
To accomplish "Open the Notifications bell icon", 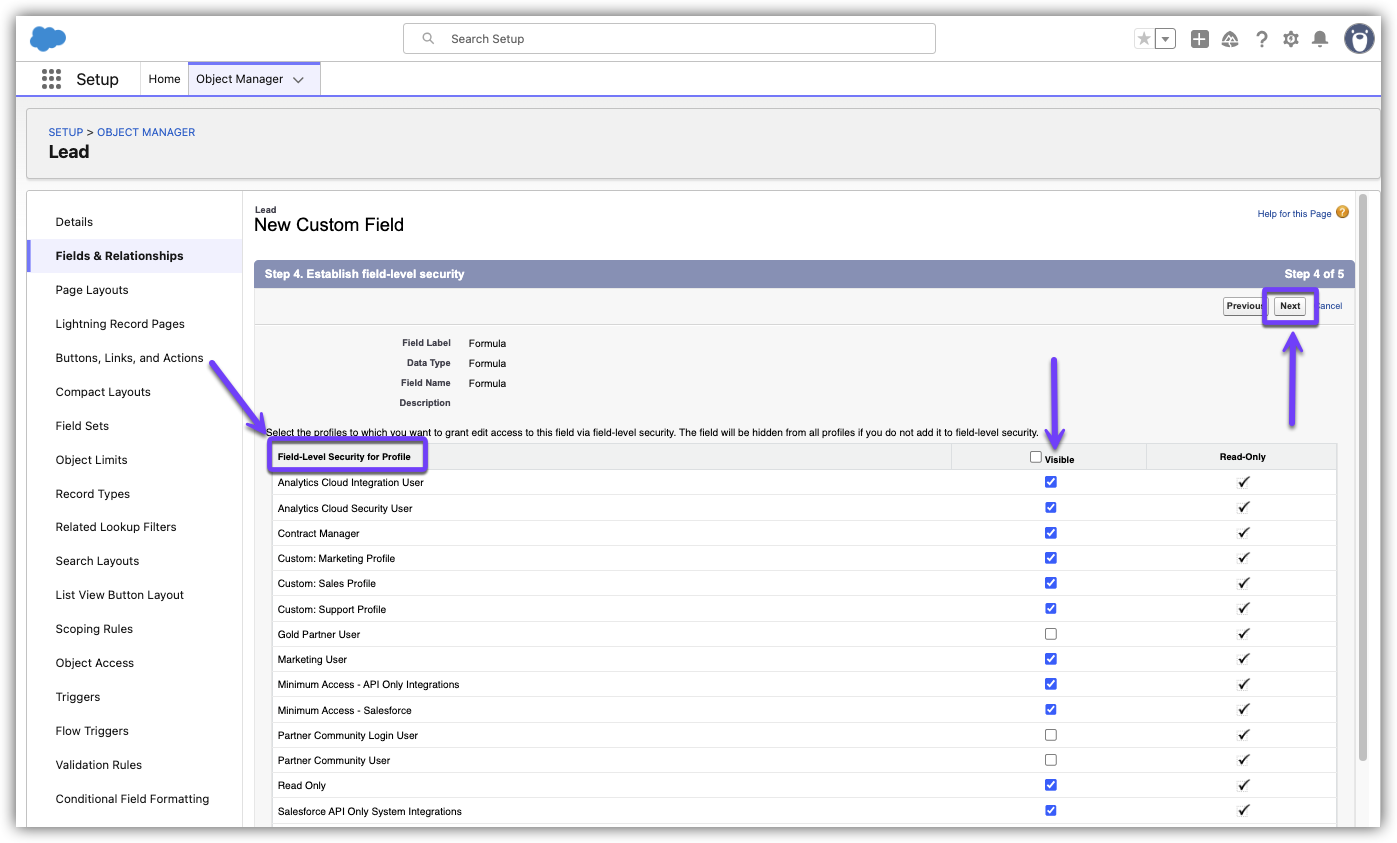I will 1320,39.
